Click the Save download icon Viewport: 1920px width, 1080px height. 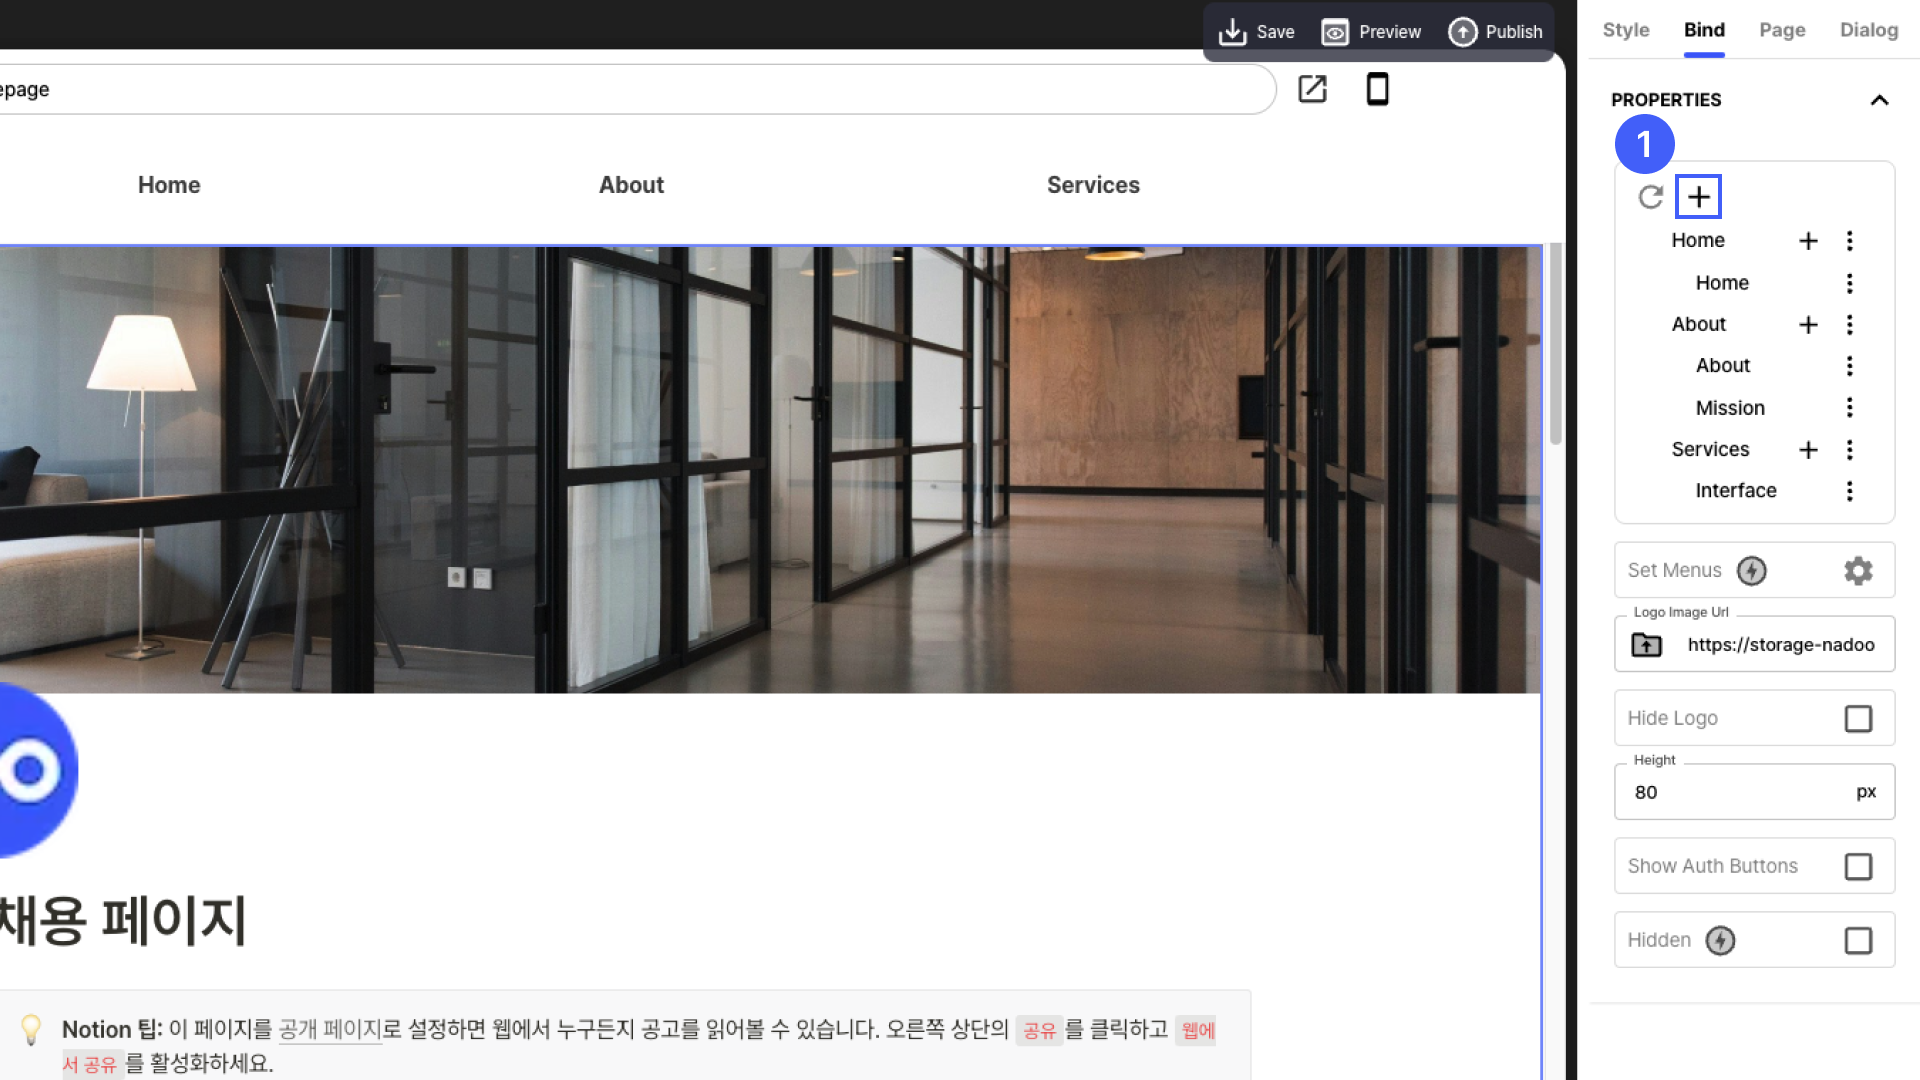(x=1232, y=32)
